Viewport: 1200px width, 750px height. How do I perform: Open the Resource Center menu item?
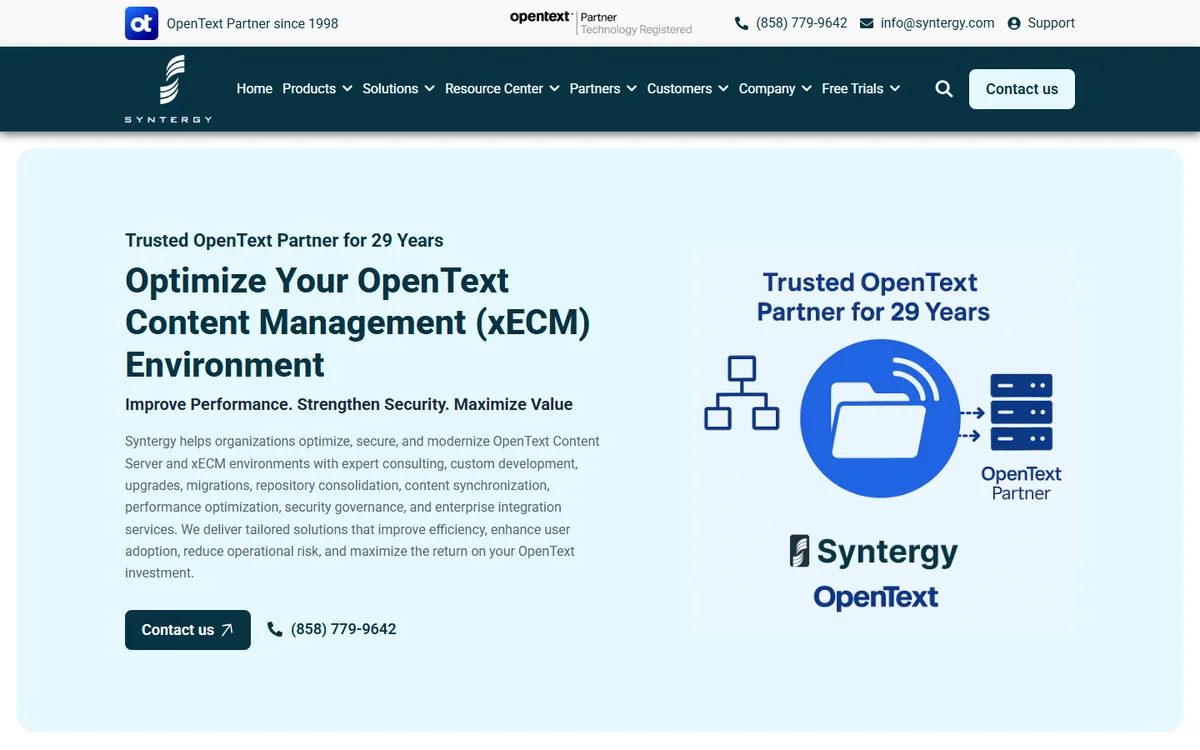pyautogui.click(x=494, y=89)
